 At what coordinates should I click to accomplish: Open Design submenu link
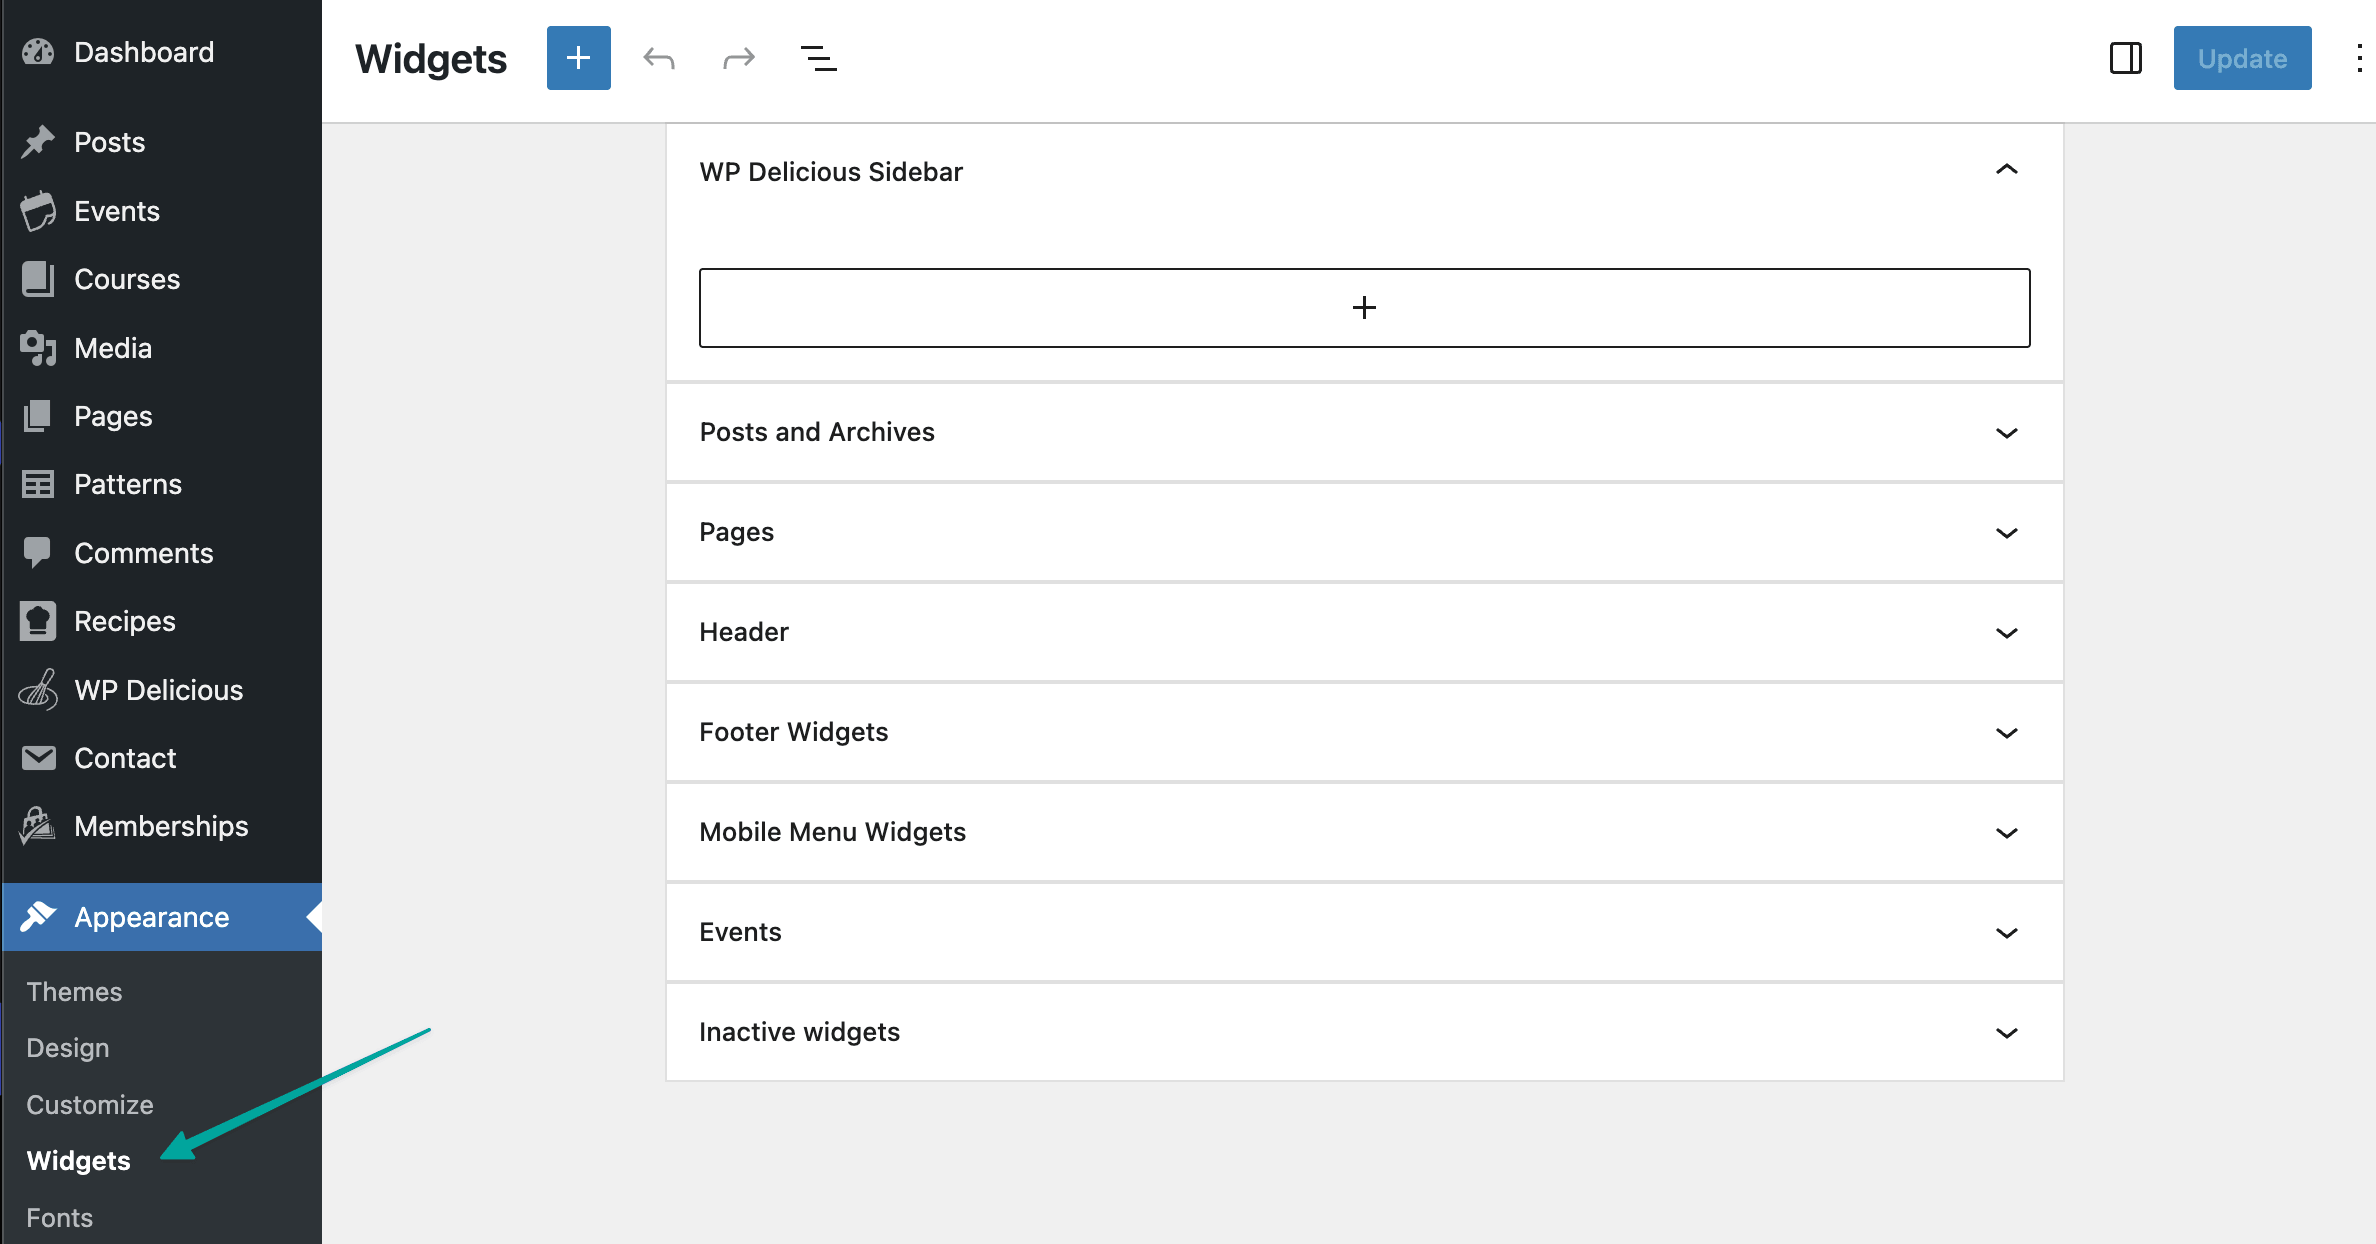pos(68,1048)
